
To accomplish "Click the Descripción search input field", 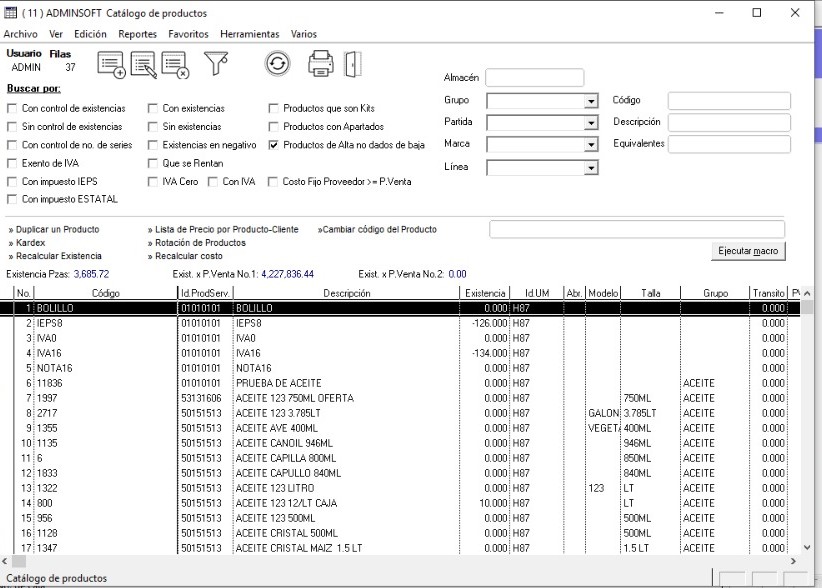I will pos(728,122).
